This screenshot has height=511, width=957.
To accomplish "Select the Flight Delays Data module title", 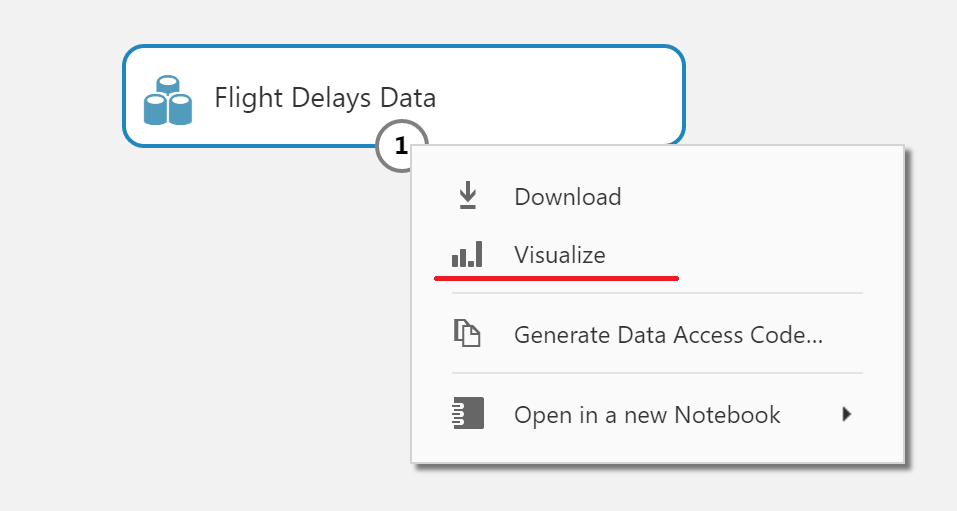I will [325, 98].
